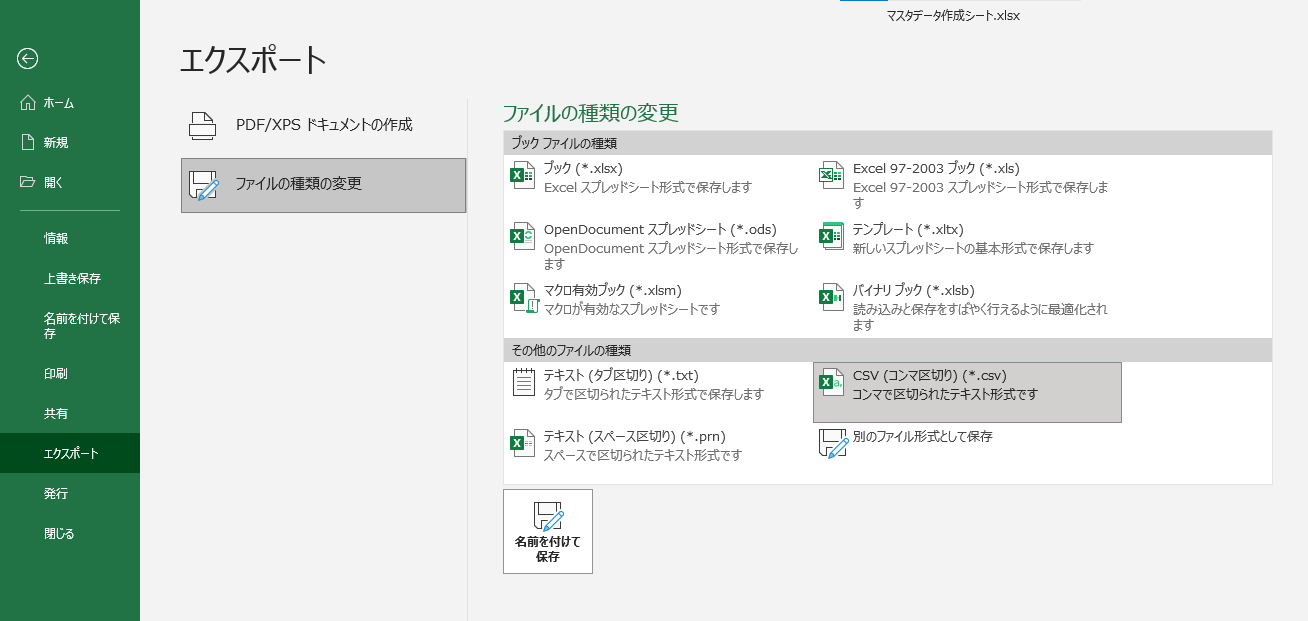Choose the Excel 97-2003 workbook (*.xls) icon

click(832, 176)
